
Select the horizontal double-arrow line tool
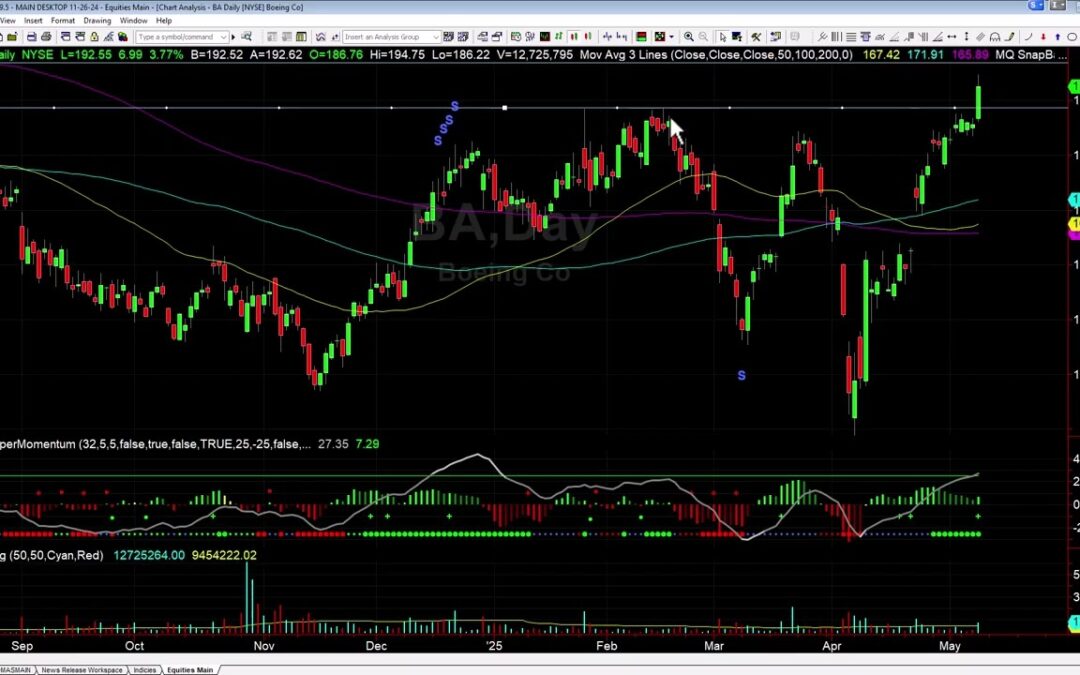[951, 37]
